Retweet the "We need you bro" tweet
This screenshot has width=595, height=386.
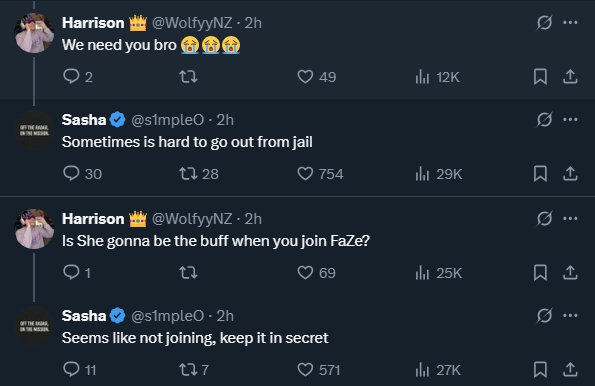188,77
